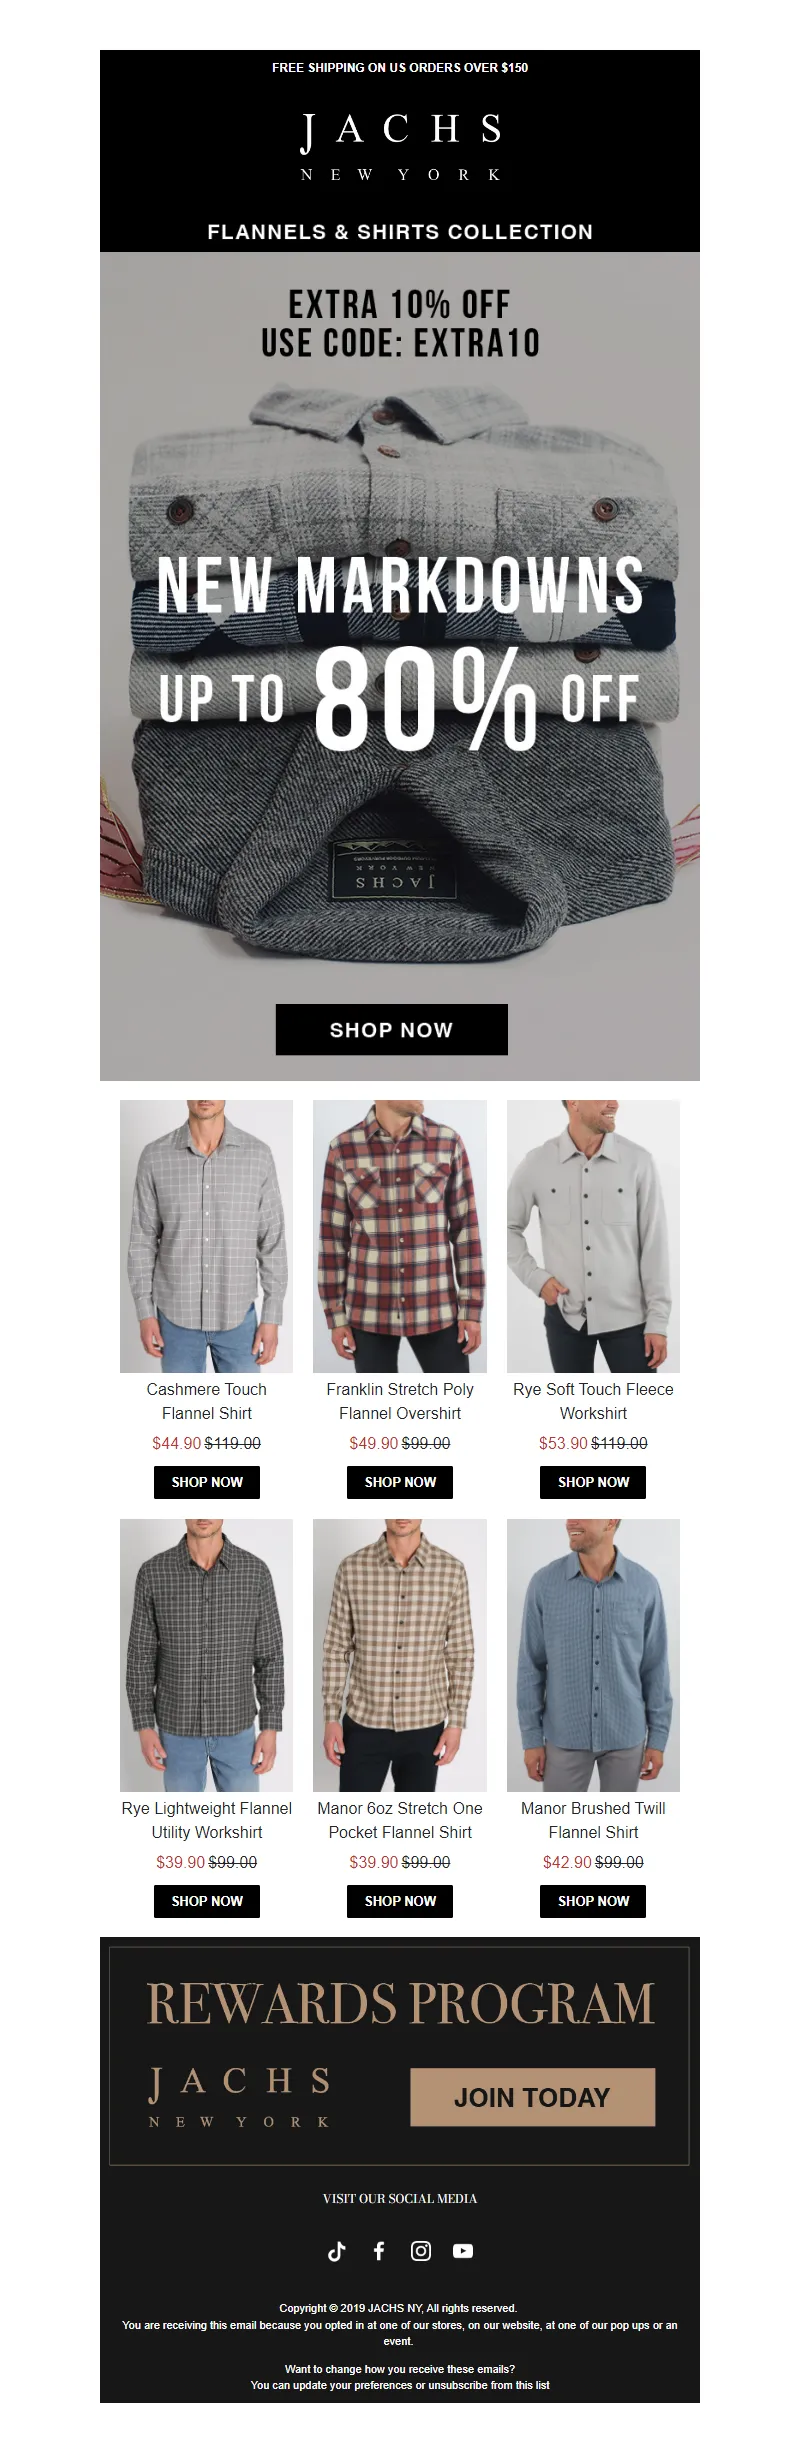Open the blue Manor Brushed Twill photo
Image resolution: width=800 pixels, height=2441 pixels.
coord(593,1655)
